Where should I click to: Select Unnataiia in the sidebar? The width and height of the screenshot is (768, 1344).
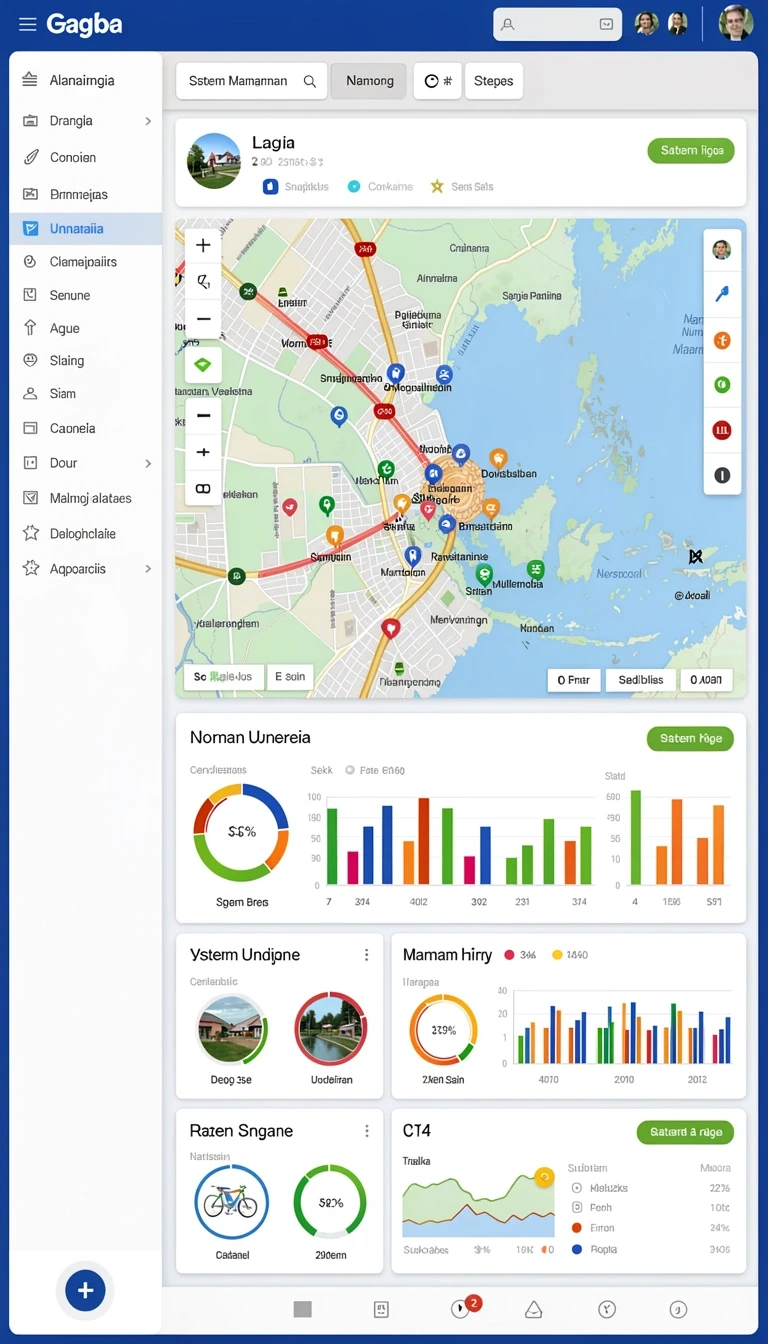tap(86, 229)
